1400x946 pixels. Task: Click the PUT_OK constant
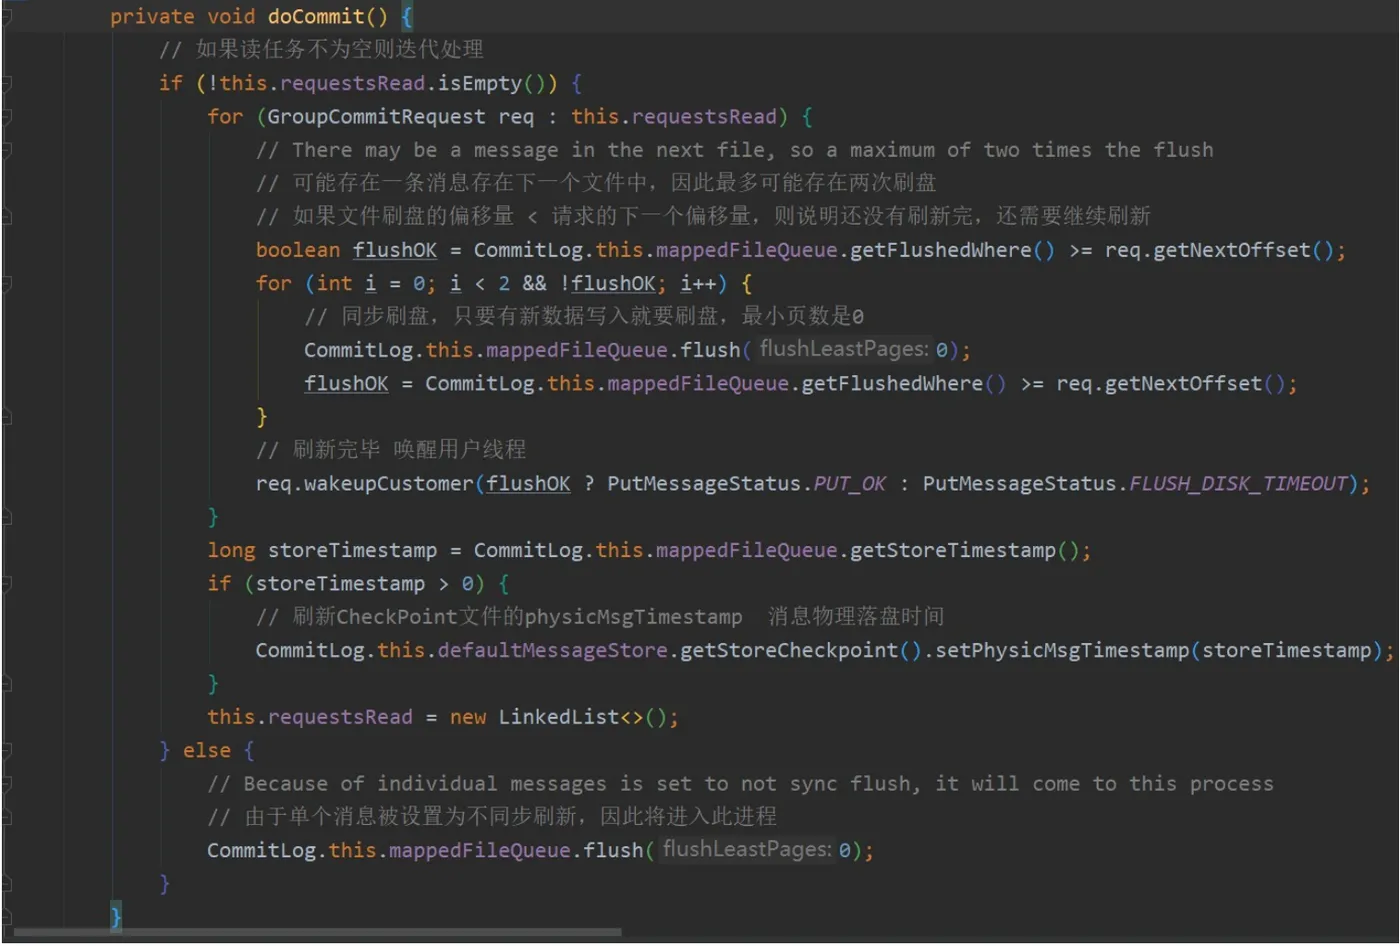pyautogui.click(x=850, y=483)
